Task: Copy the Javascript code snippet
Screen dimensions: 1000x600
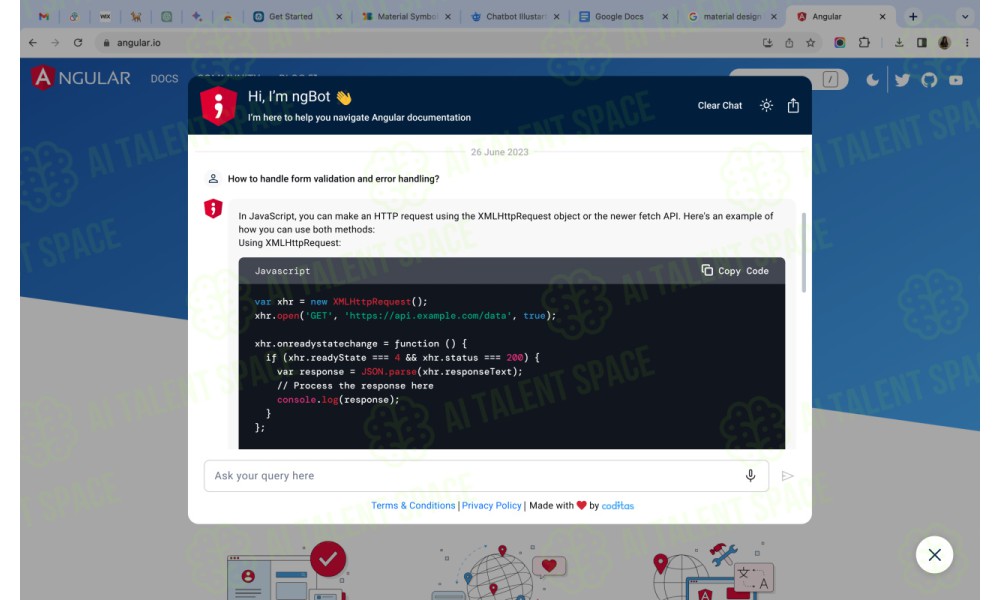Action: pos(735,270)
